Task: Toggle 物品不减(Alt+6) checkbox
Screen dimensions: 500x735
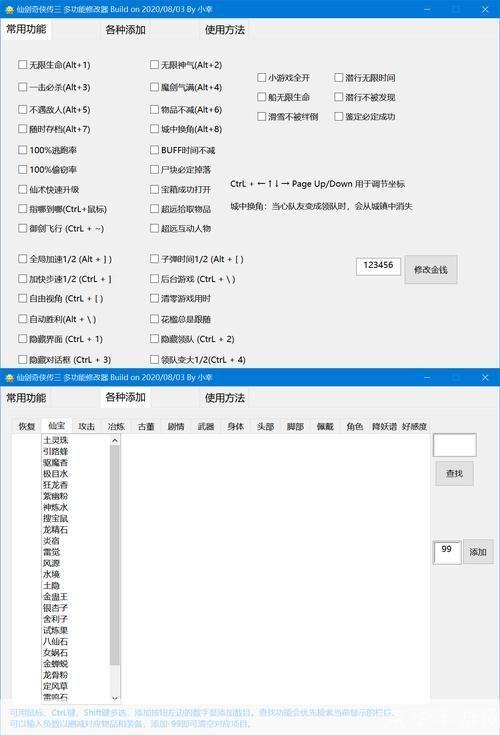Action: pyautogui.click(x=154, y=109)
